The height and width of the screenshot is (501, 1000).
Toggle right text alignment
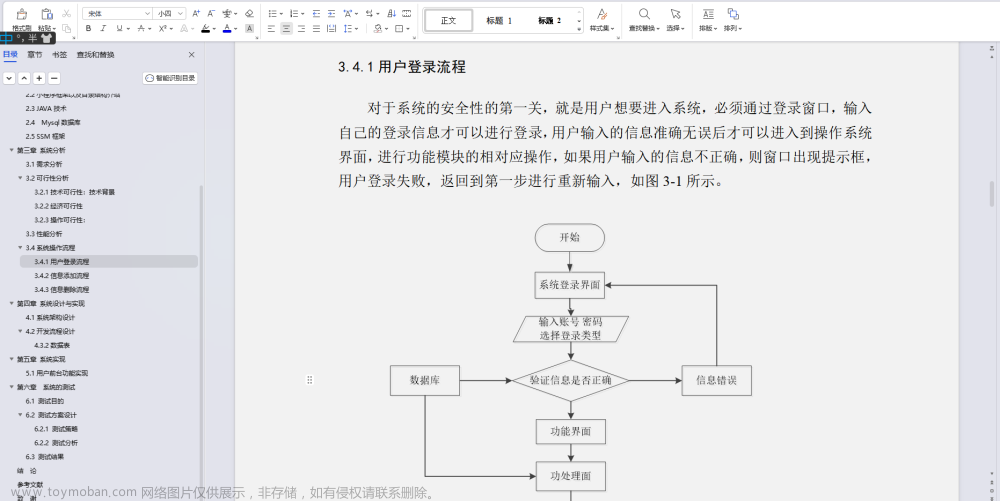click(x=302, y=28)
